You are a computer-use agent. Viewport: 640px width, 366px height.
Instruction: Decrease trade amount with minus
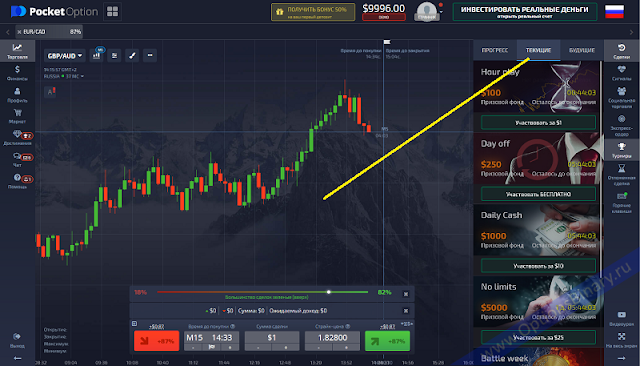point(258,347)
